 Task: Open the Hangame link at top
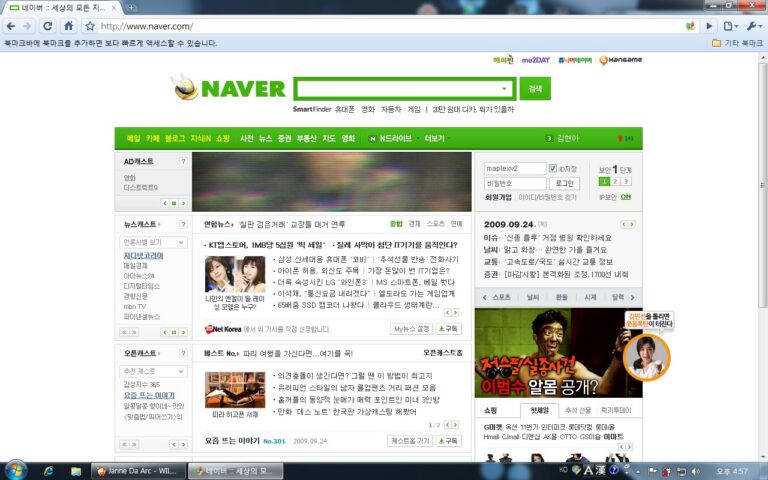coord(621,60)
